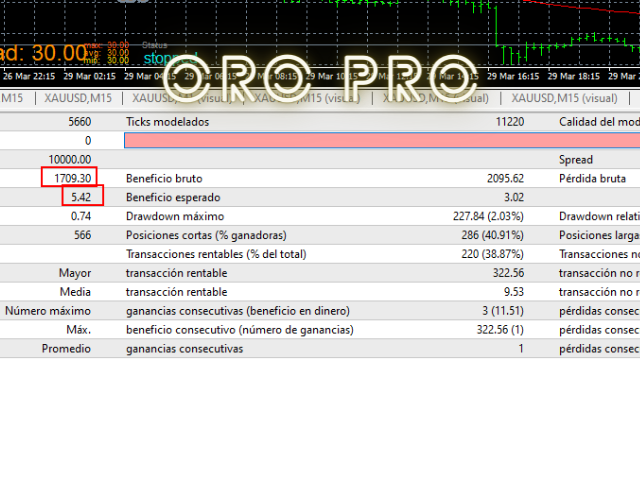Image resolution: width=640 pixels, height=480 pixels.
Task: Click the 227.84 (2.03%) drawdown value
Action: [488, 216]
